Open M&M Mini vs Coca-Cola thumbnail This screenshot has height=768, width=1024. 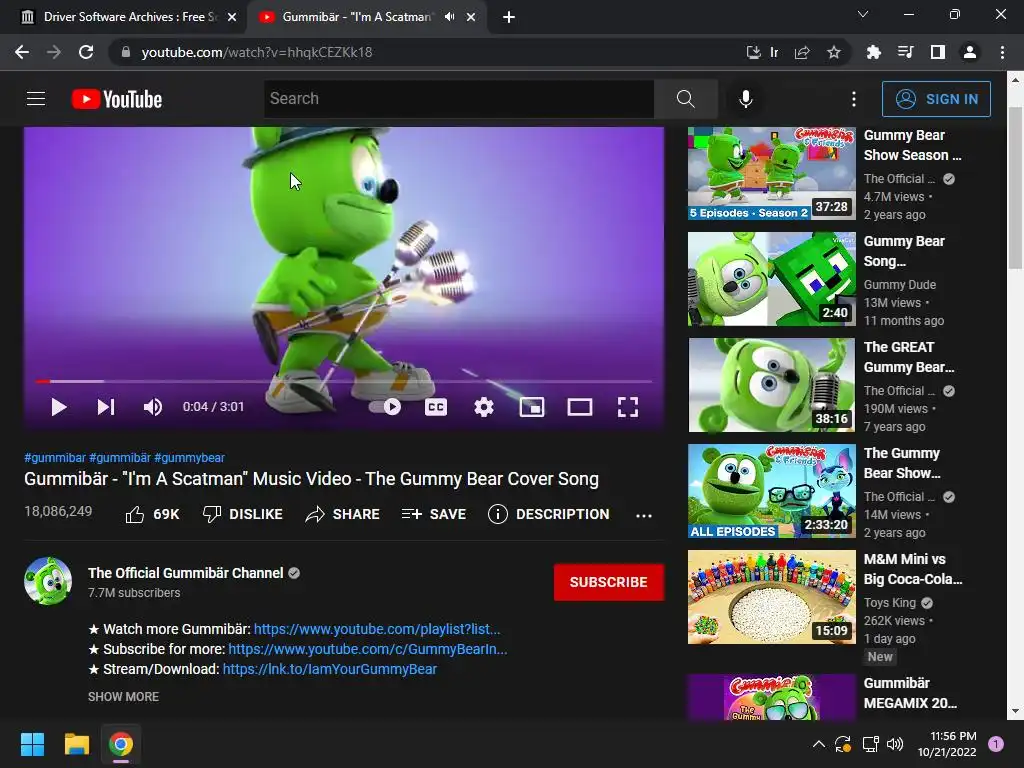point(771,596)
